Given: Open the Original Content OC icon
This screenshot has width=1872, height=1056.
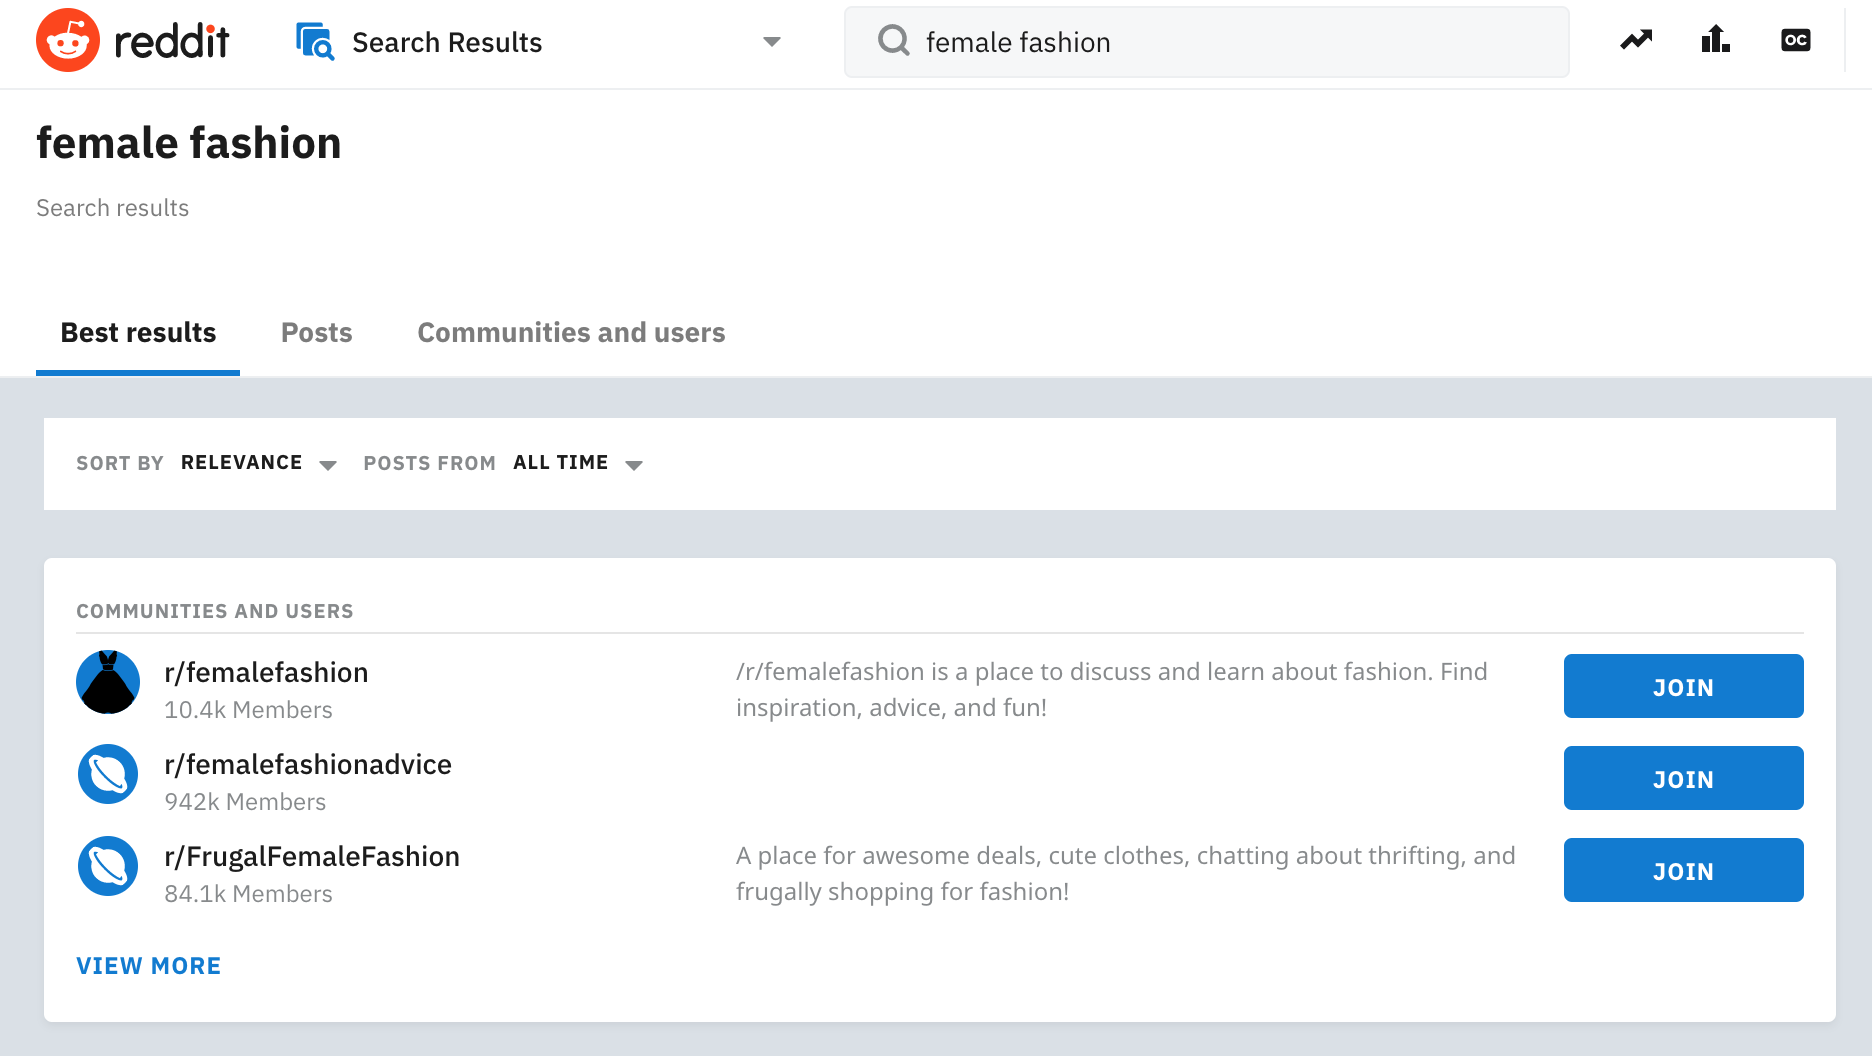Looking at the screenshot, I should pos(1796,40).
